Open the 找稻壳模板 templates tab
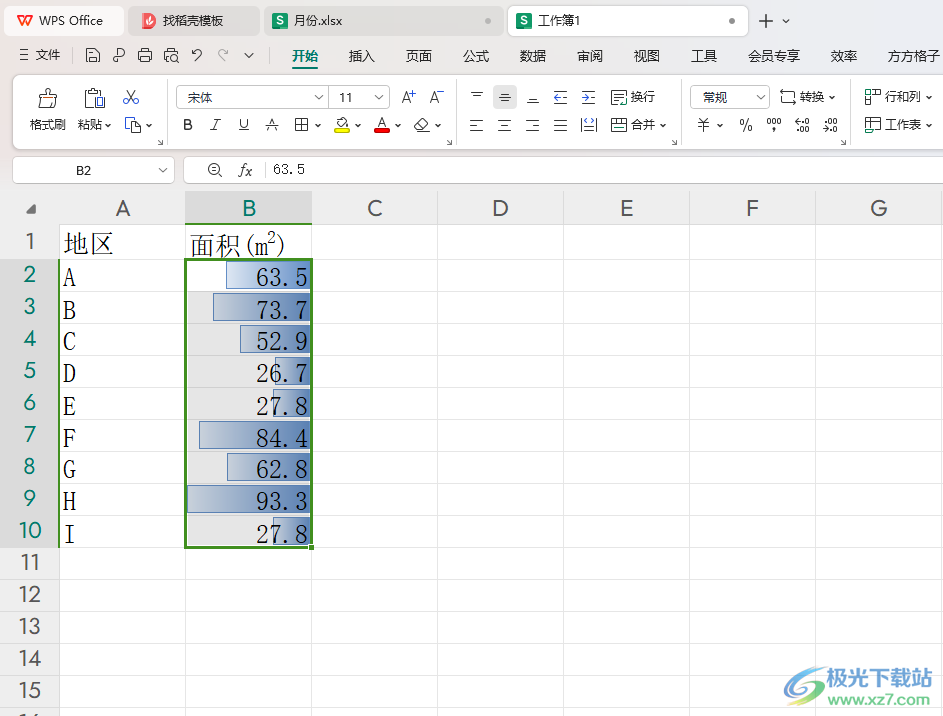Image resolution: width=943 pixels, height=716 pixels. click(193, 21)
